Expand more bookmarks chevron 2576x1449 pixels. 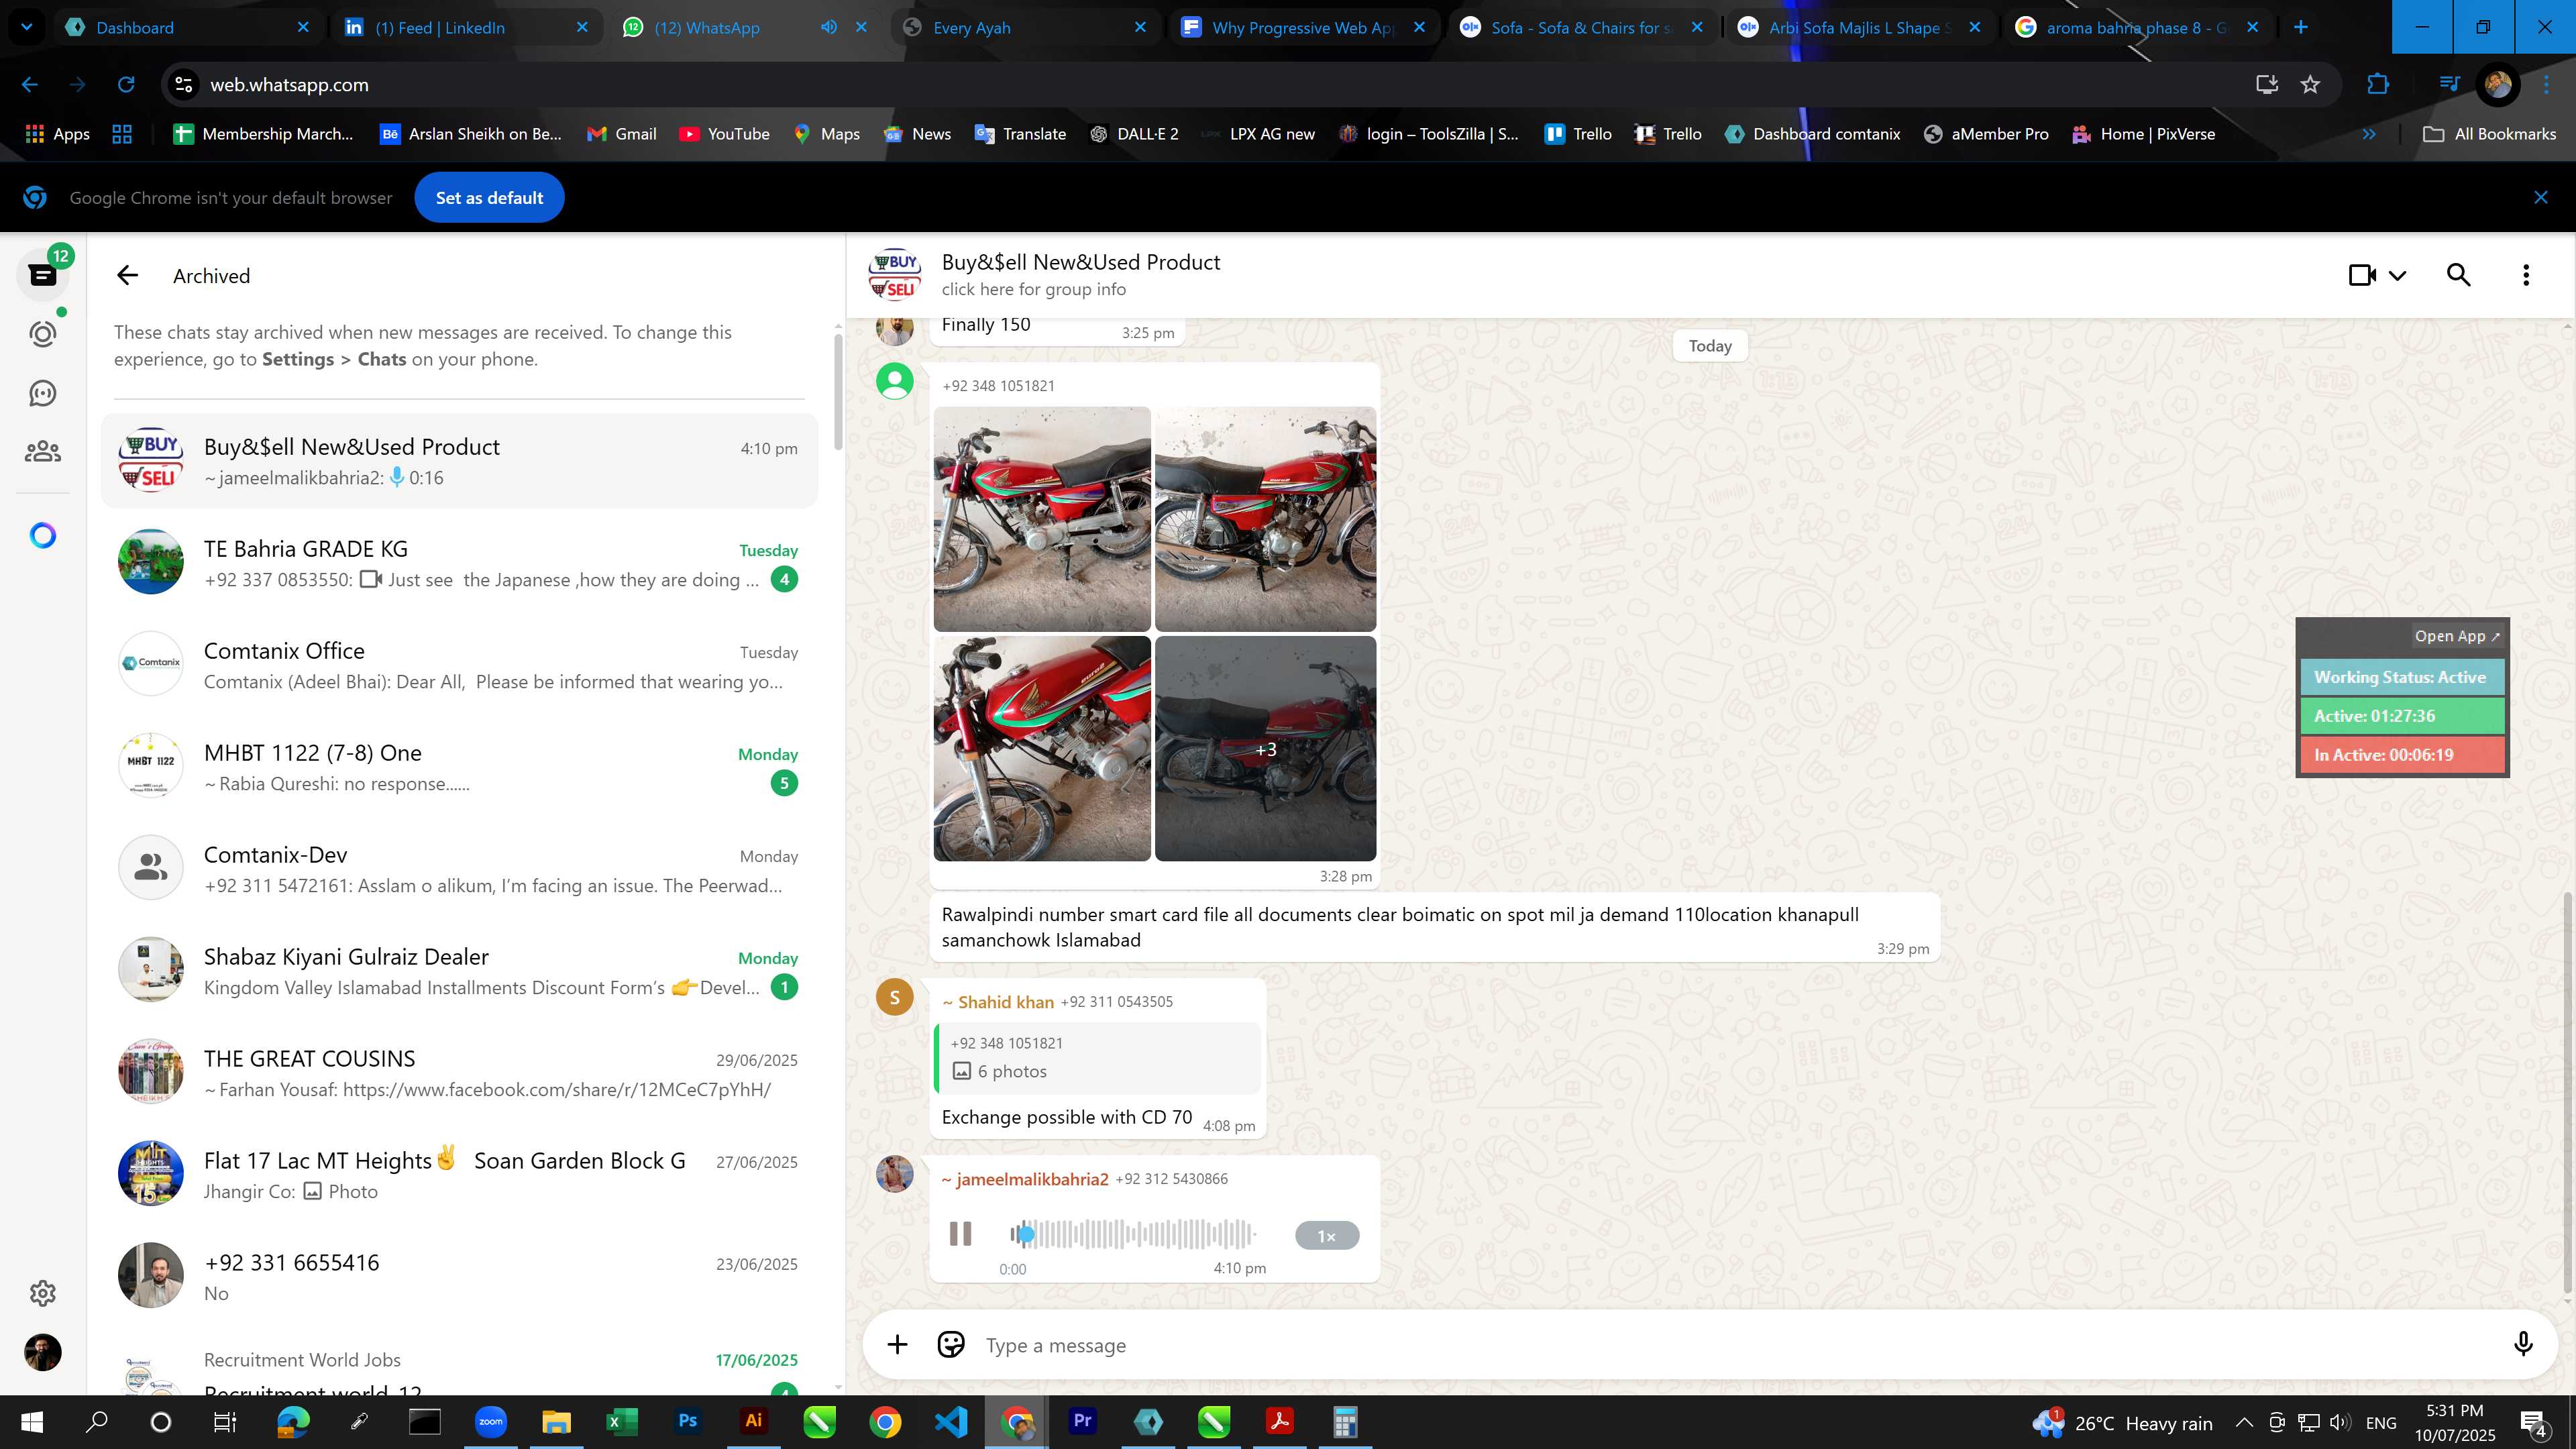[x=2368, y=134]
